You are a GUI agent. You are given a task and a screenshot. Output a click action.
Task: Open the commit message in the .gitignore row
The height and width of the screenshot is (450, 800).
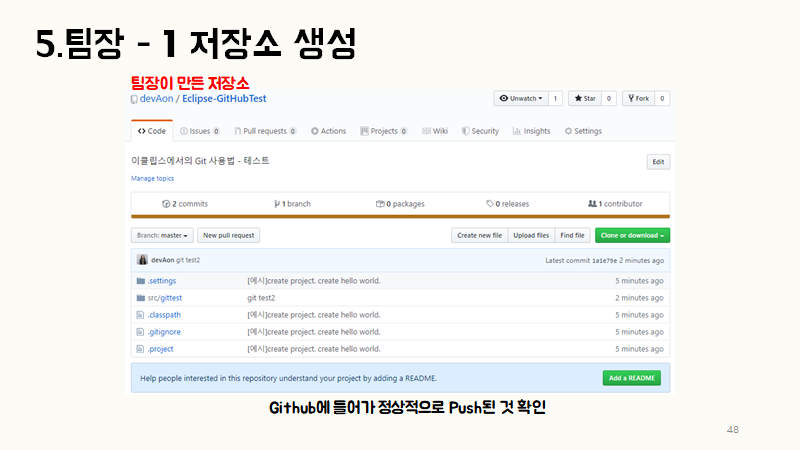314,332
